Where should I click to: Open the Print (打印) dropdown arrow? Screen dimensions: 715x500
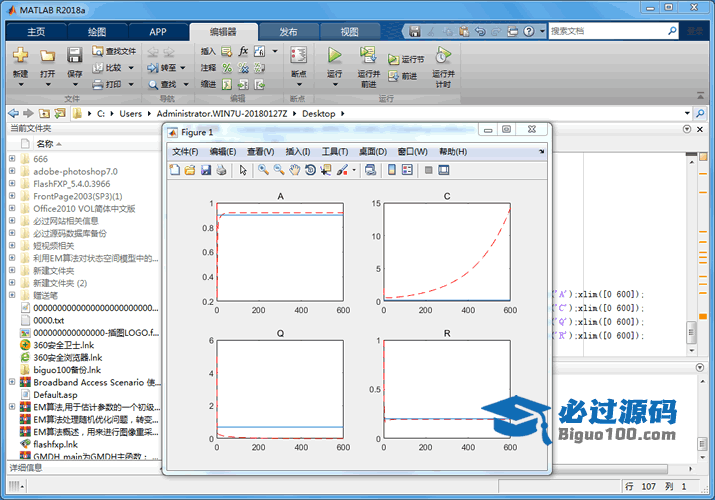tap(131, 84)
